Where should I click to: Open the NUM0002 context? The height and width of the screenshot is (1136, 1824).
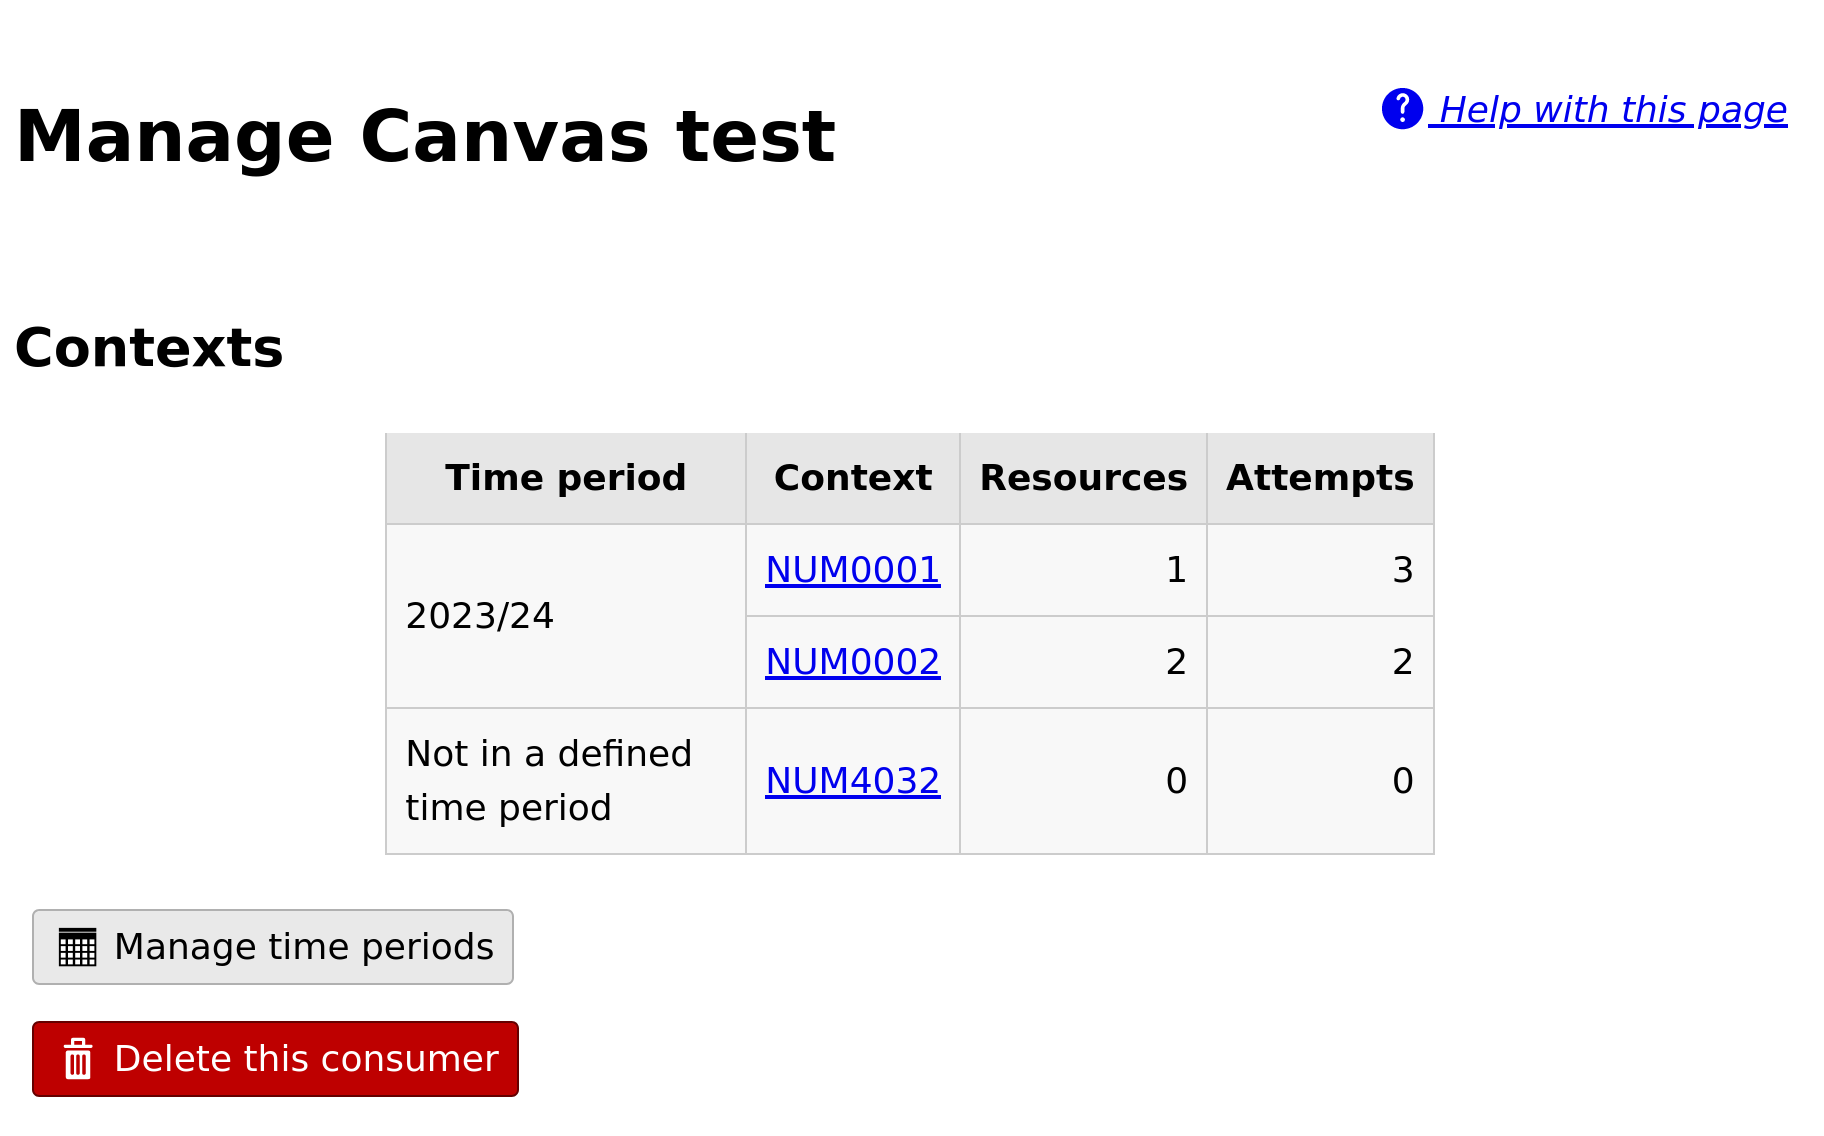[x=852, y=661]
